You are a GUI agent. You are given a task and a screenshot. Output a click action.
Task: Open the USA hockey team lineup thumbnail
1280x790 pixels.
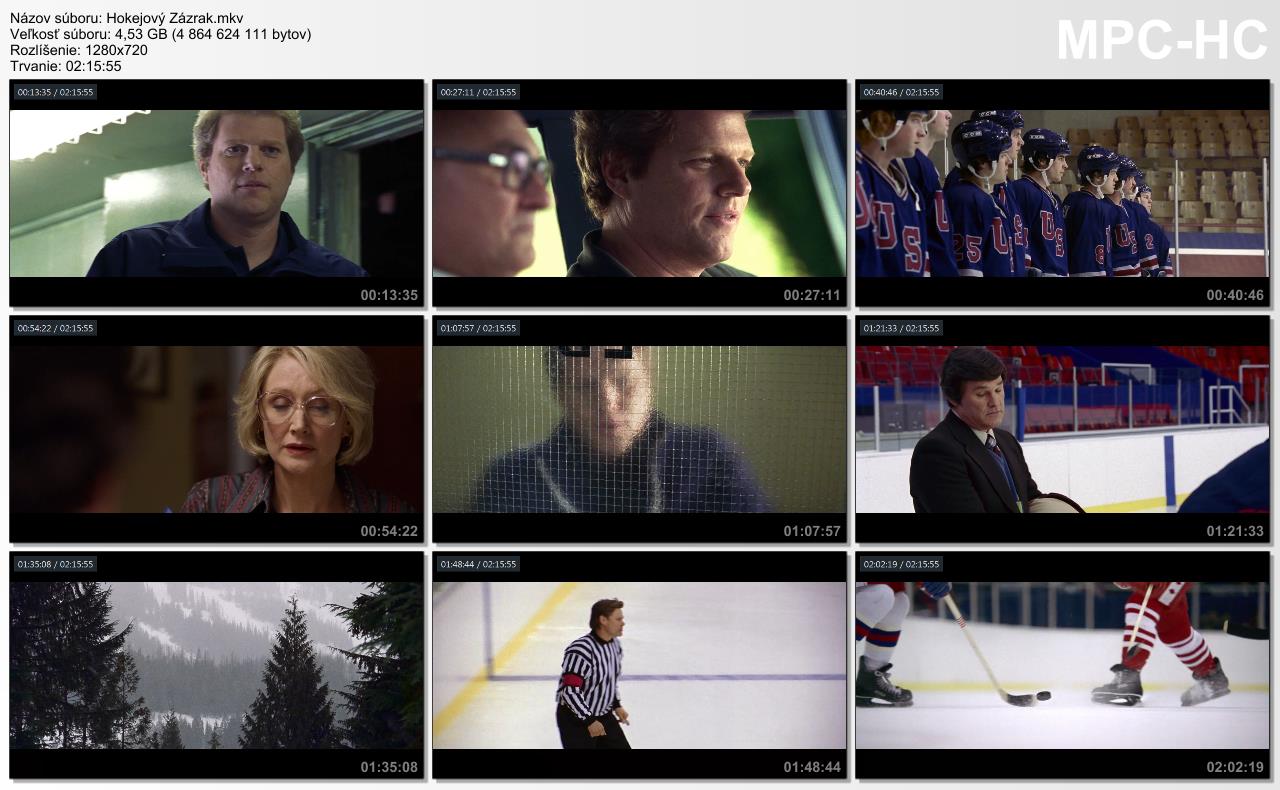point(1062,193)
